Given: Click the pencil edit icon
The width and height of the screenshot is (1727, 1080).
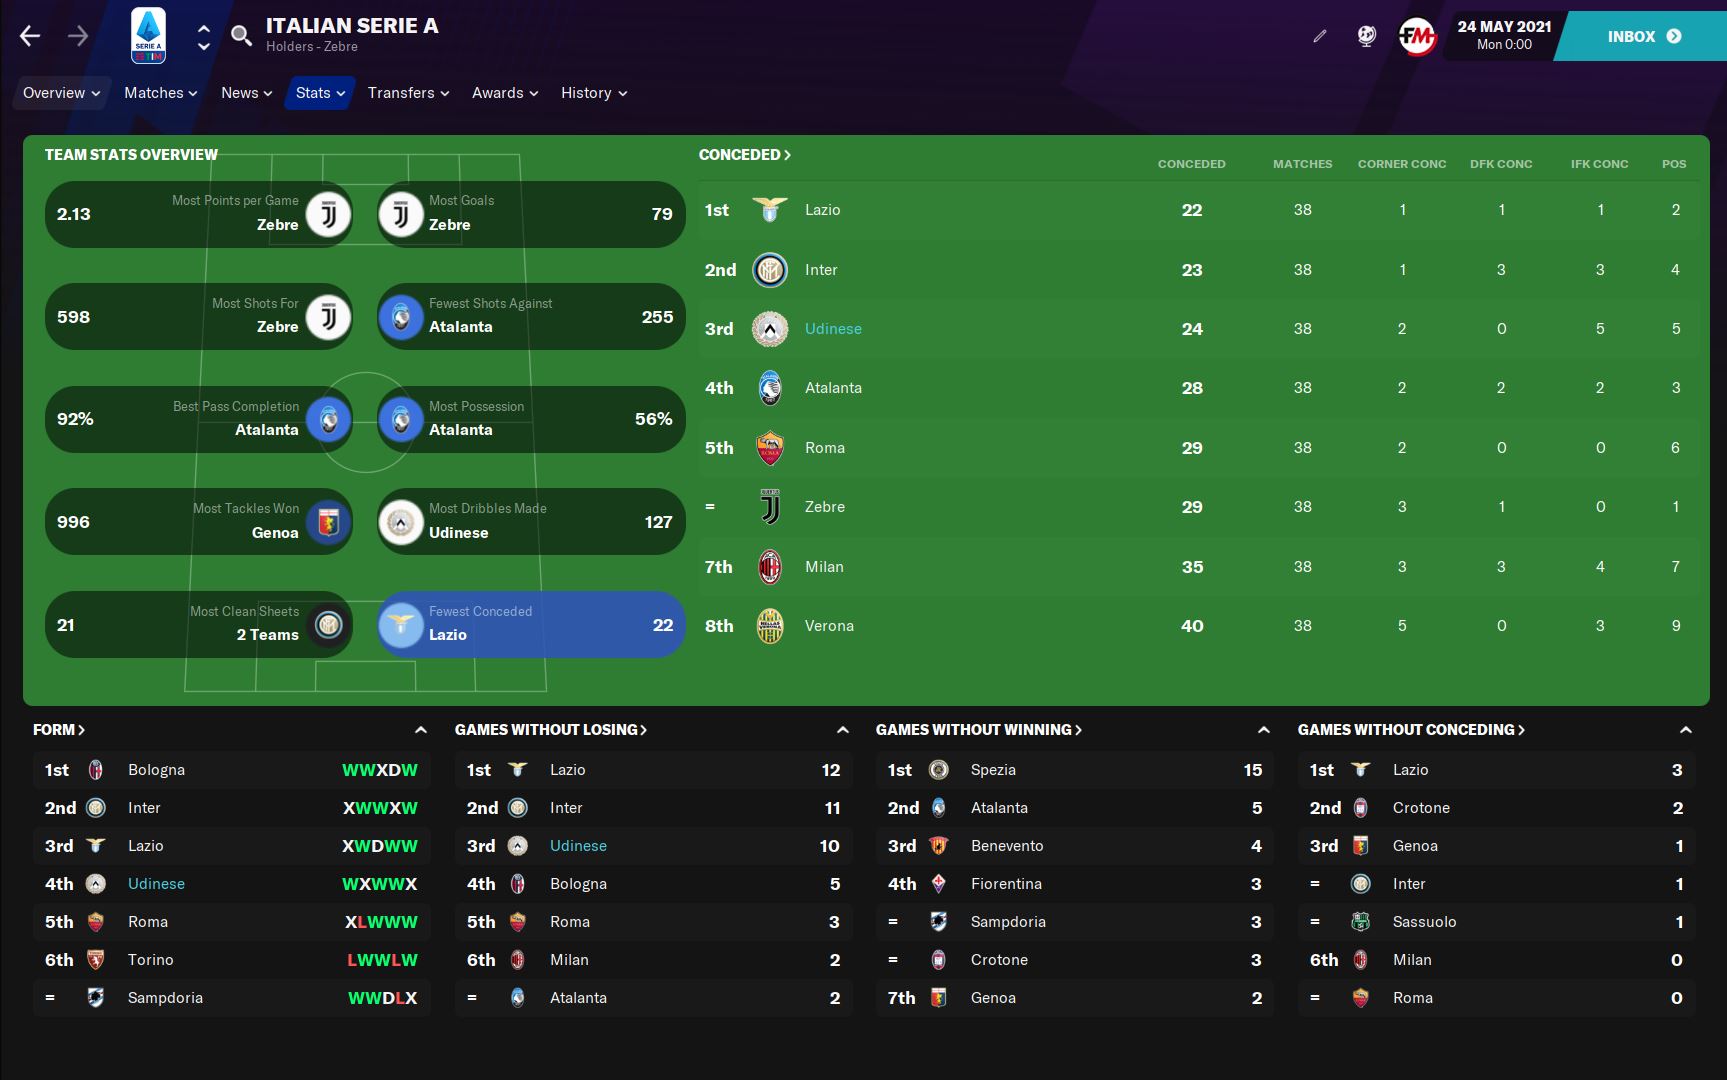Looking at the screenshot, I should click(x=1320, y=37).
